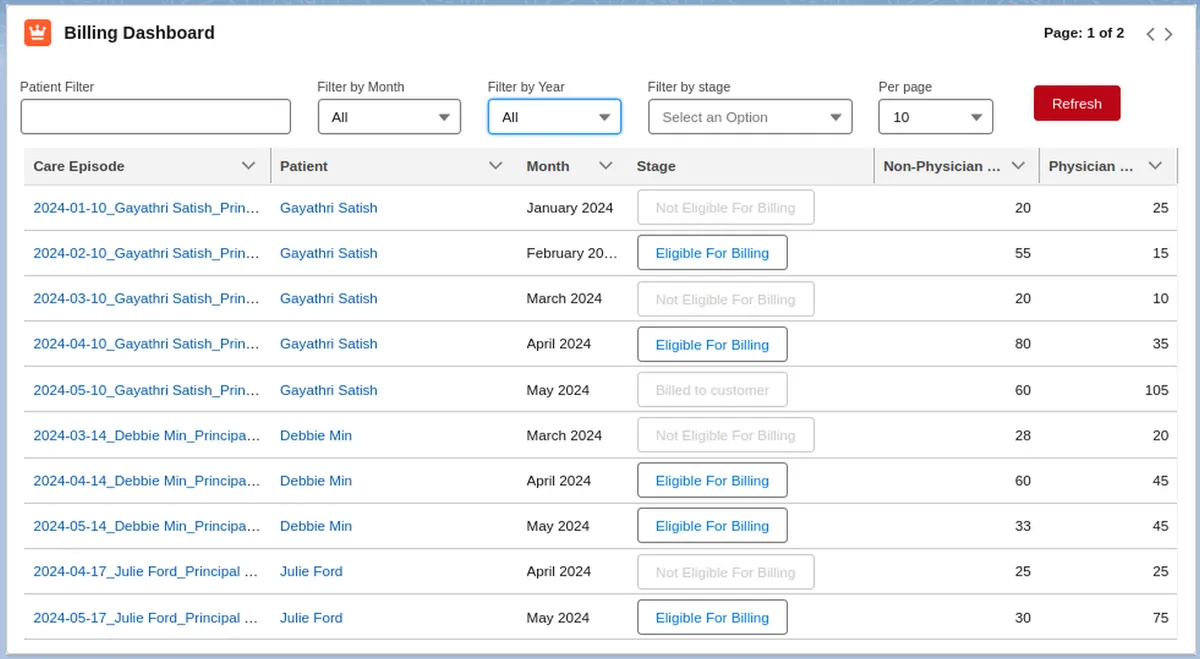Click the red Refresh button
Screen dimensions: 1200x659
tap(1077, 104)
